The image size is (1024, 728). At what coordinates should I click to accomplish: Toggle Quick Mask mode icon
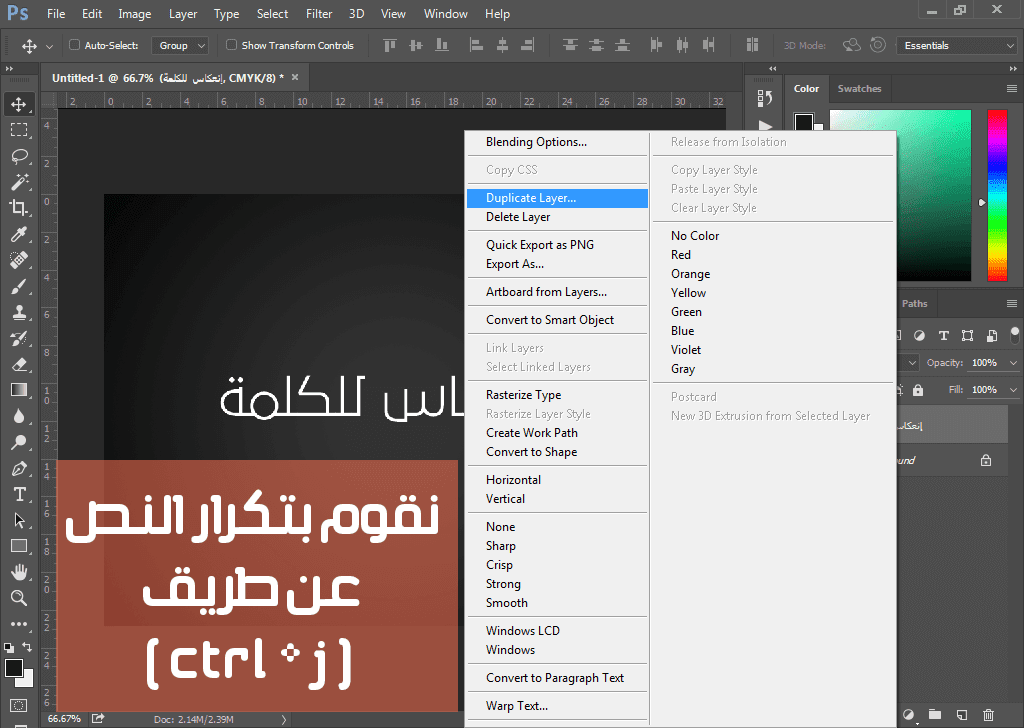pyautogui.click(x=19, y=705)
